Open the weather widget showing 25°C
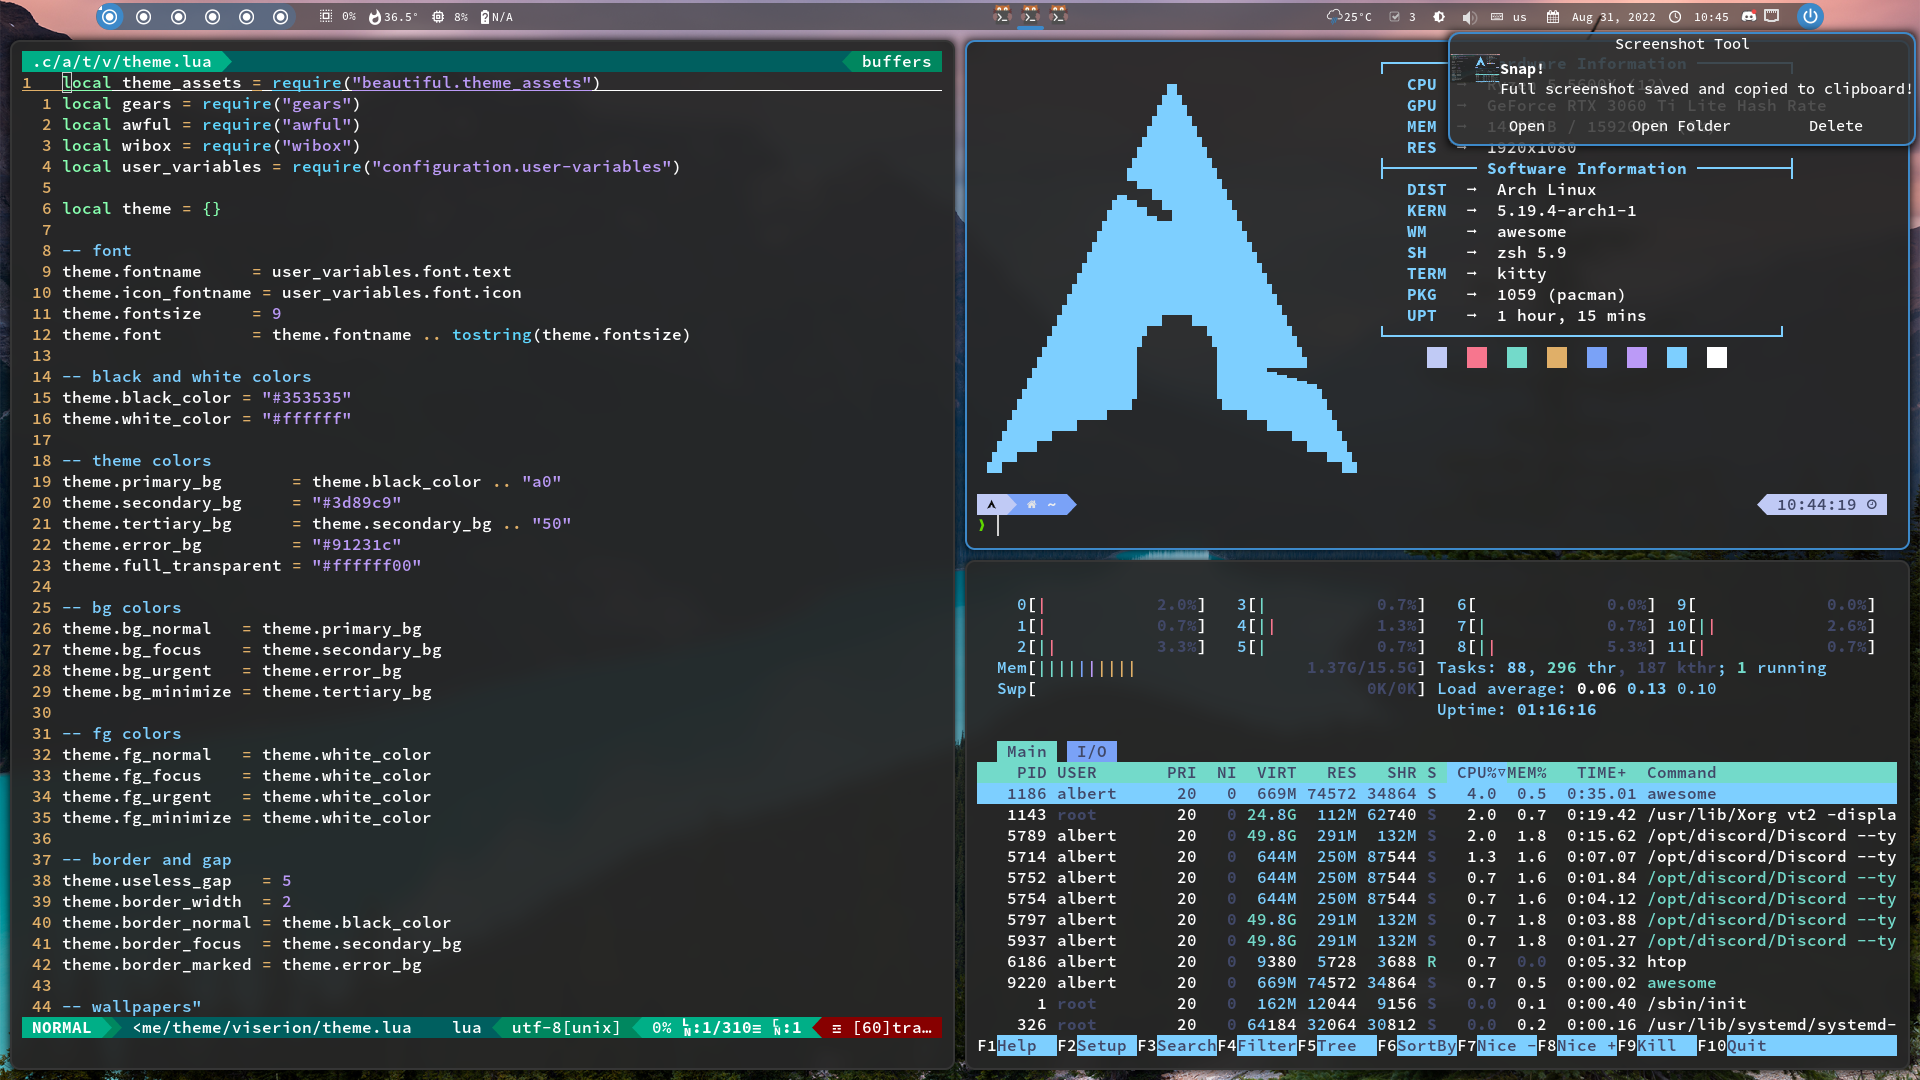Image resolution: width=1920 pixels, height=1080 pixels. click(x=1349, y=16)
